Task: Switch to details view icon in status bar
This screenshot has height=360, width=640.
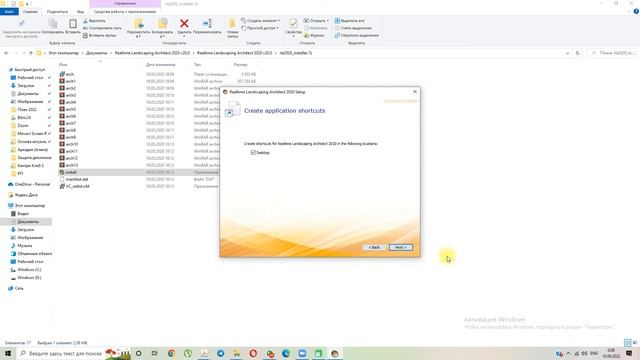Action: 627,342
